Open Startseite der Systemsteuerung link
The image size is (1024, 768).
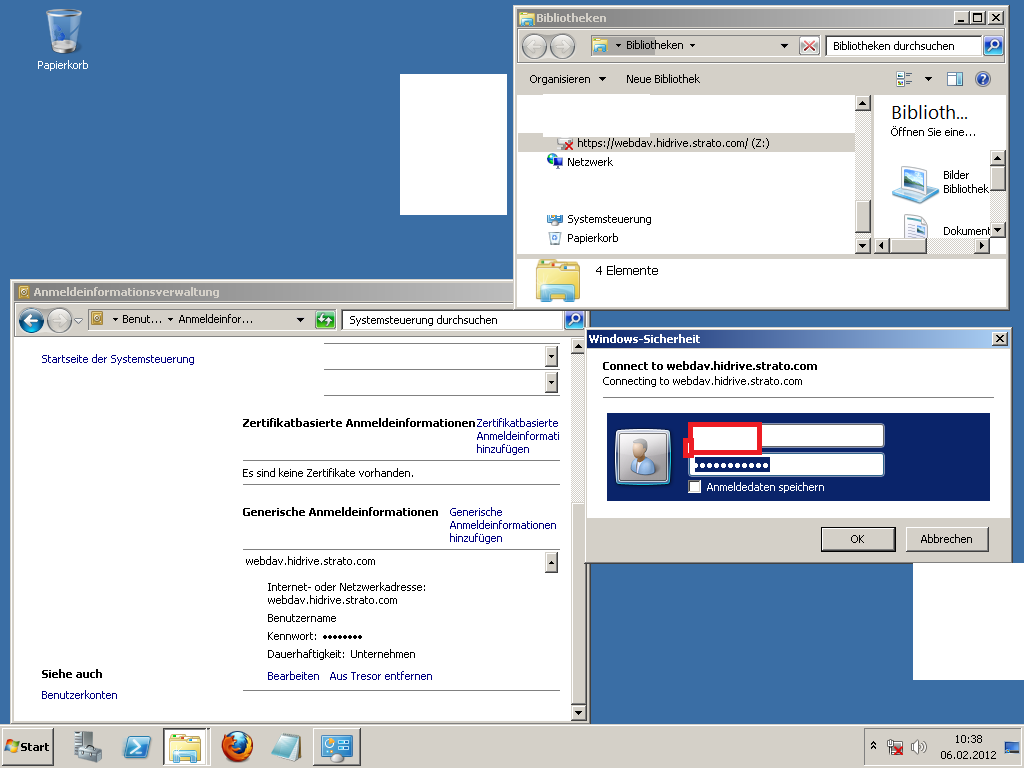tap(118, 359)
